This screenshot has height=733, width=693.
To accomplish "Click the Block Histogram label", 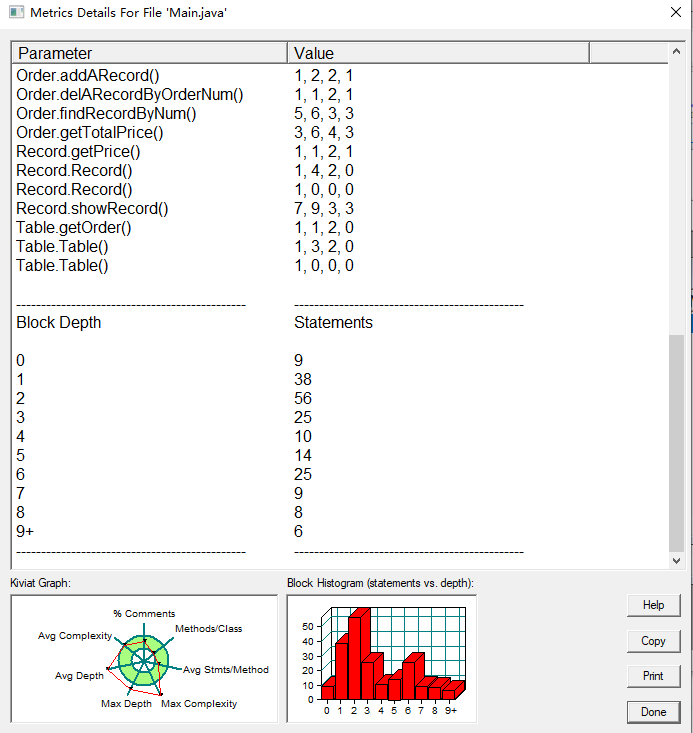I will [380, 583].
